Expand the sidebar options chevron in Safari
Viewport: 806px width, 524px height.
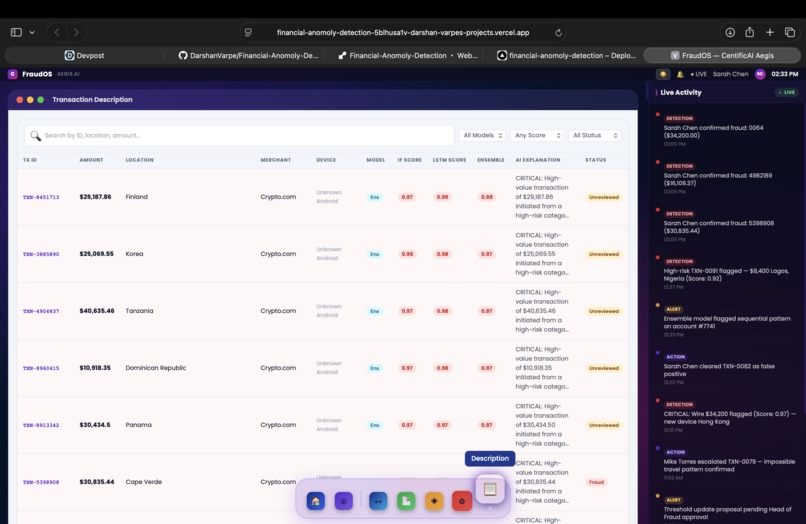click(x=32, y=32)
